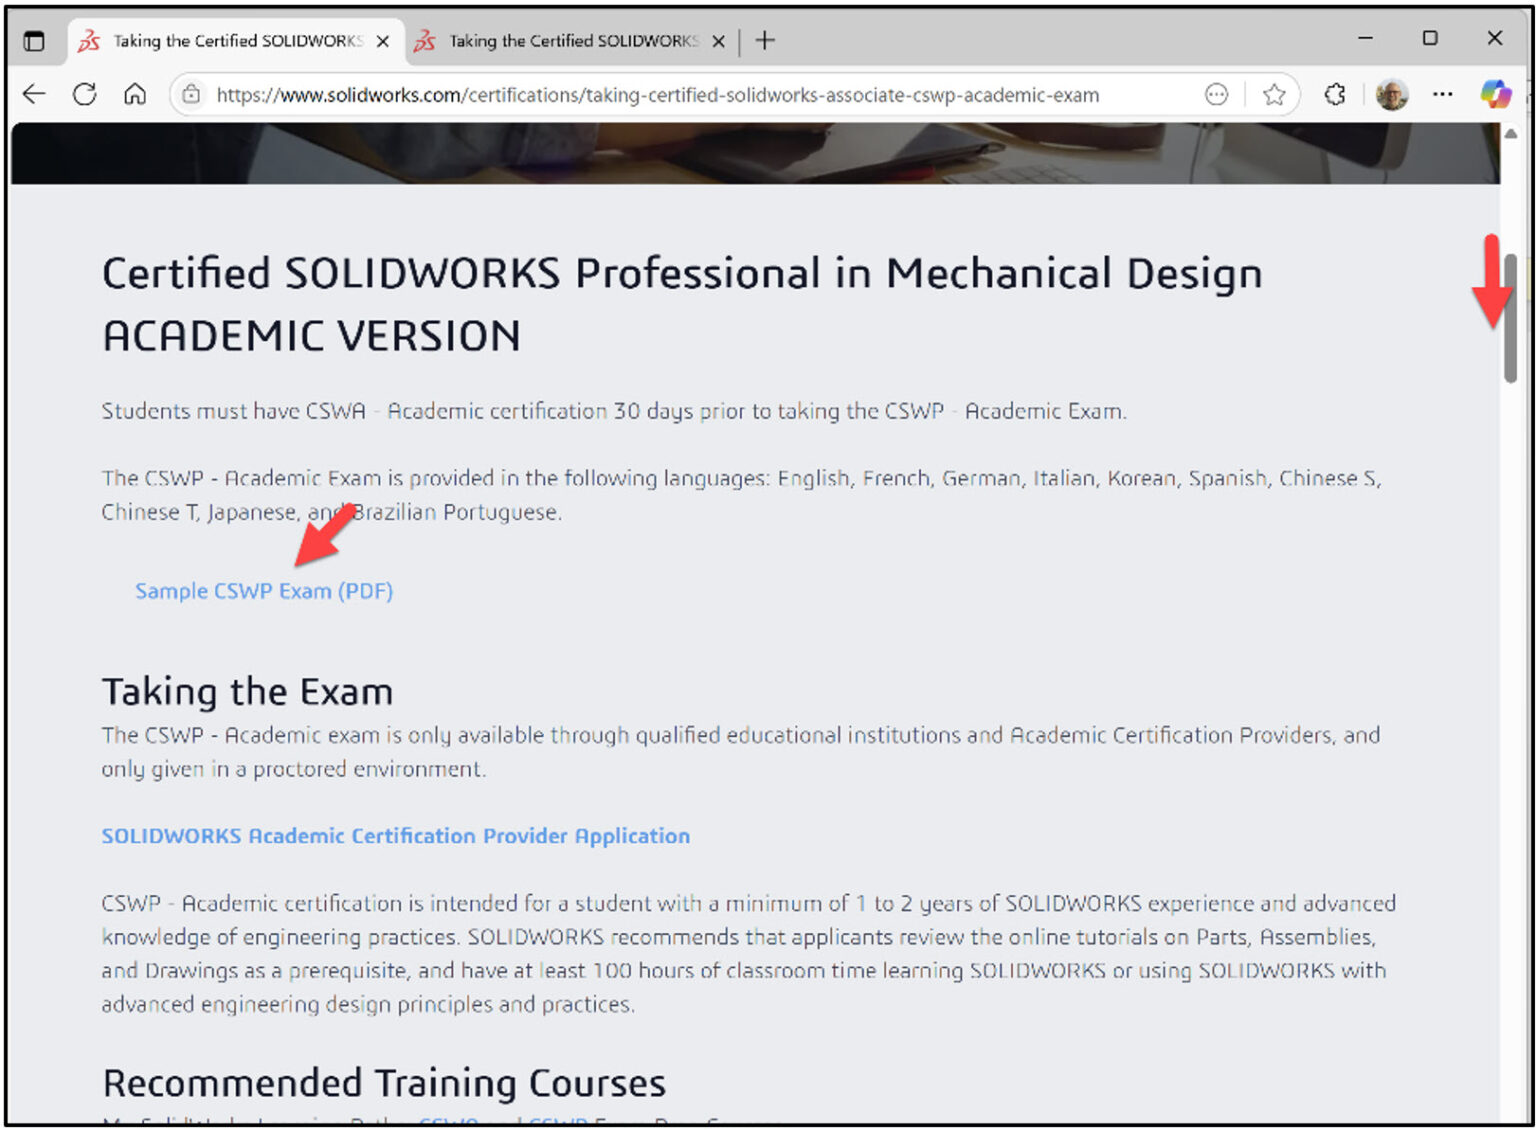Image resolution: width=1536 pixels, height=1130 pixels.
Task: Open the Sample CSWP Exam PDF link
Action: (264, 590)
